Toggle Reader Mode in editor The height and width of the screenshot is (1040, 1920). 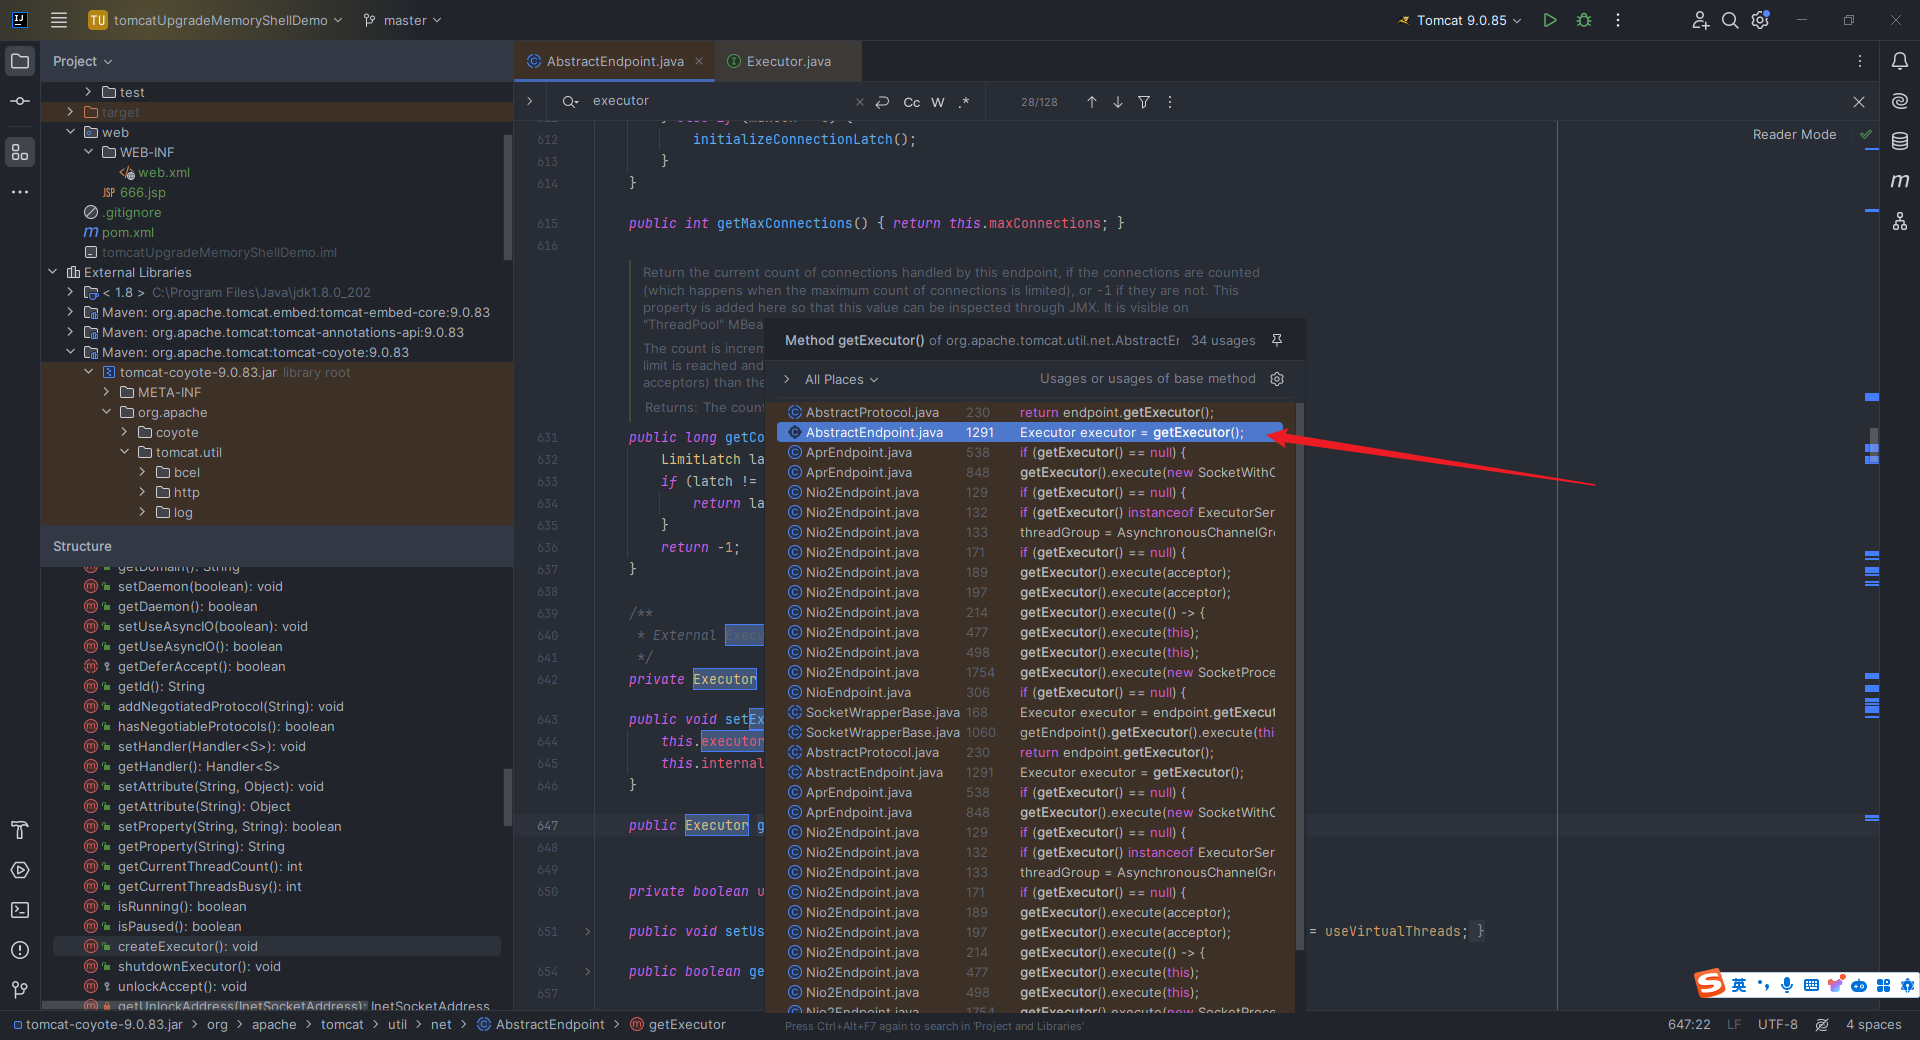(x=1794, y=134)
